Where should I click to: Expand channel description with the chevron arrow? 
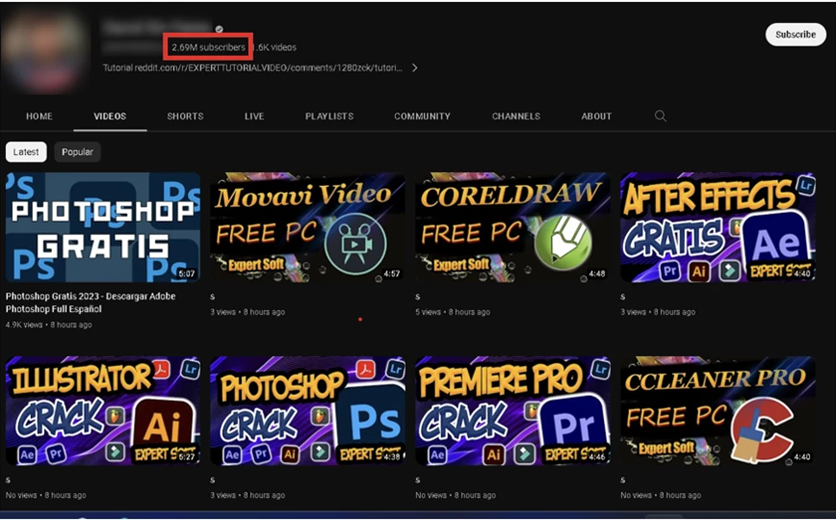pos(415,68)
